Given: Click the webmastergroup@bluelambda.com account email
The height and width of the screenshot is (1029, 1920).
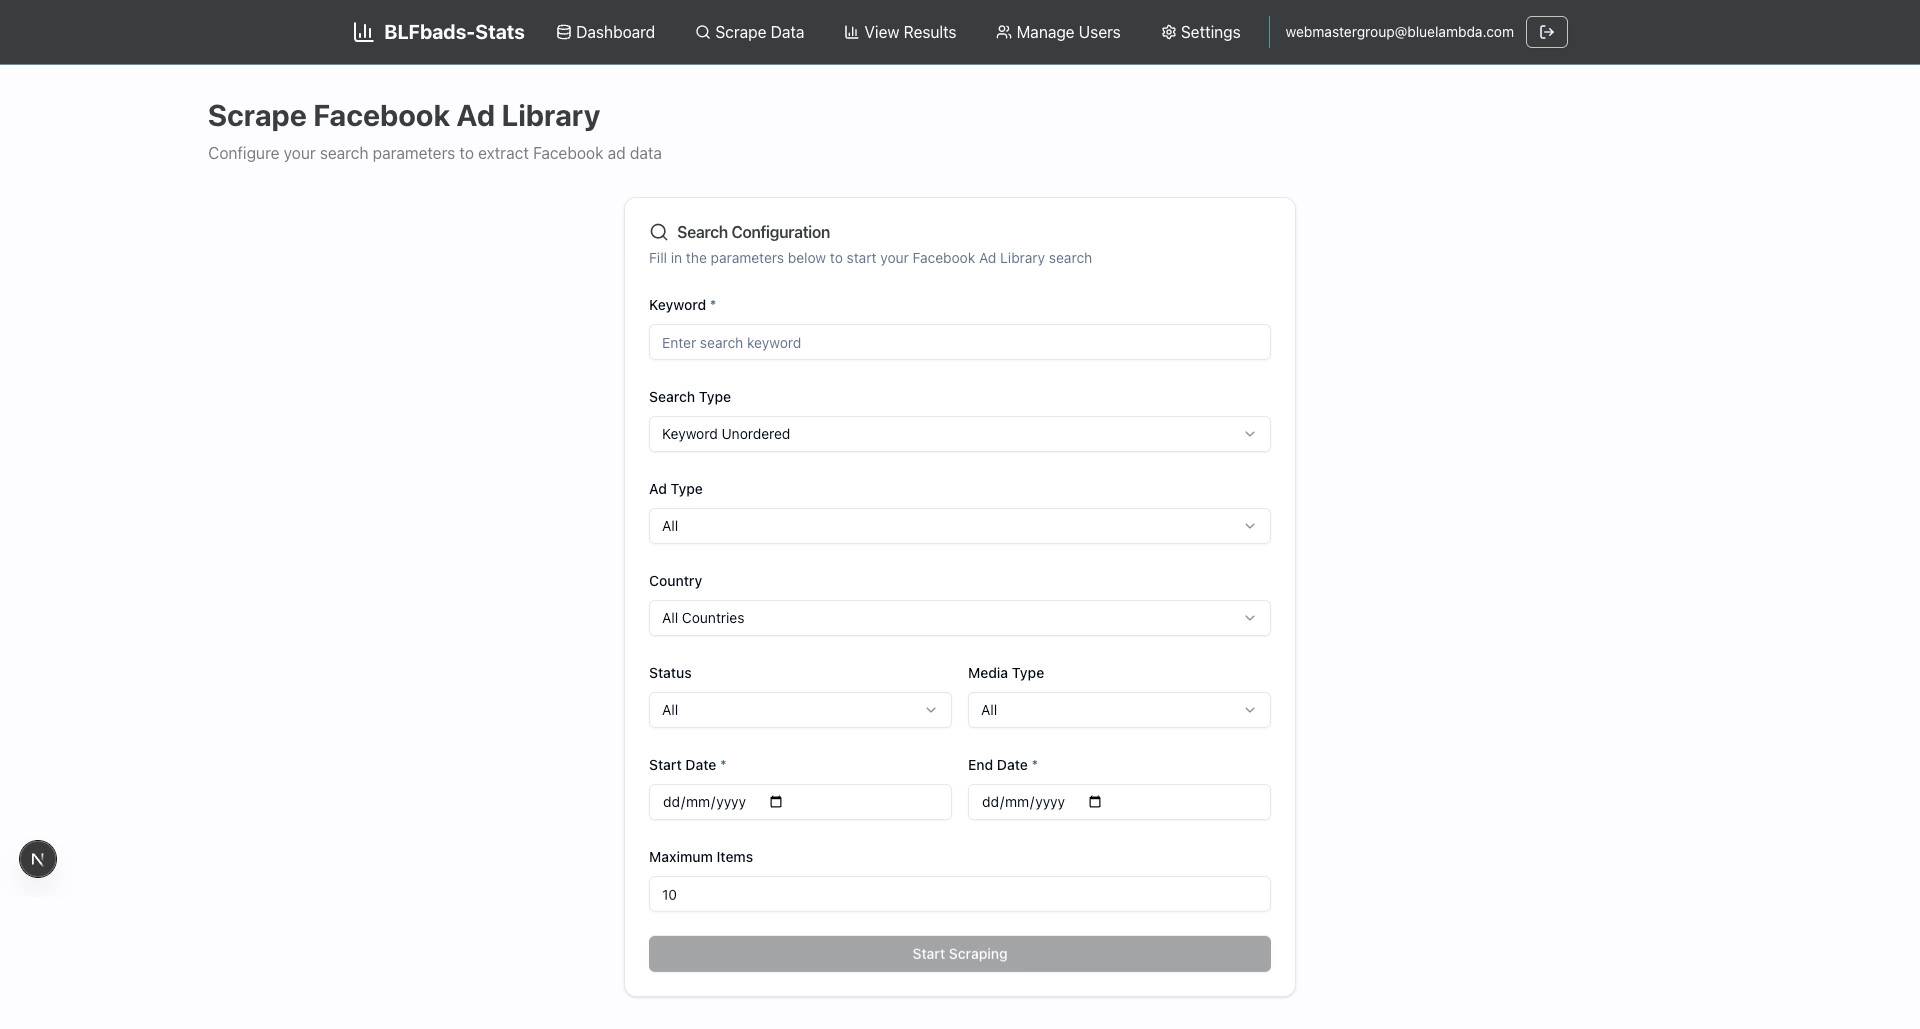Looking at the screenshot, I should [x=1399, y=32].
